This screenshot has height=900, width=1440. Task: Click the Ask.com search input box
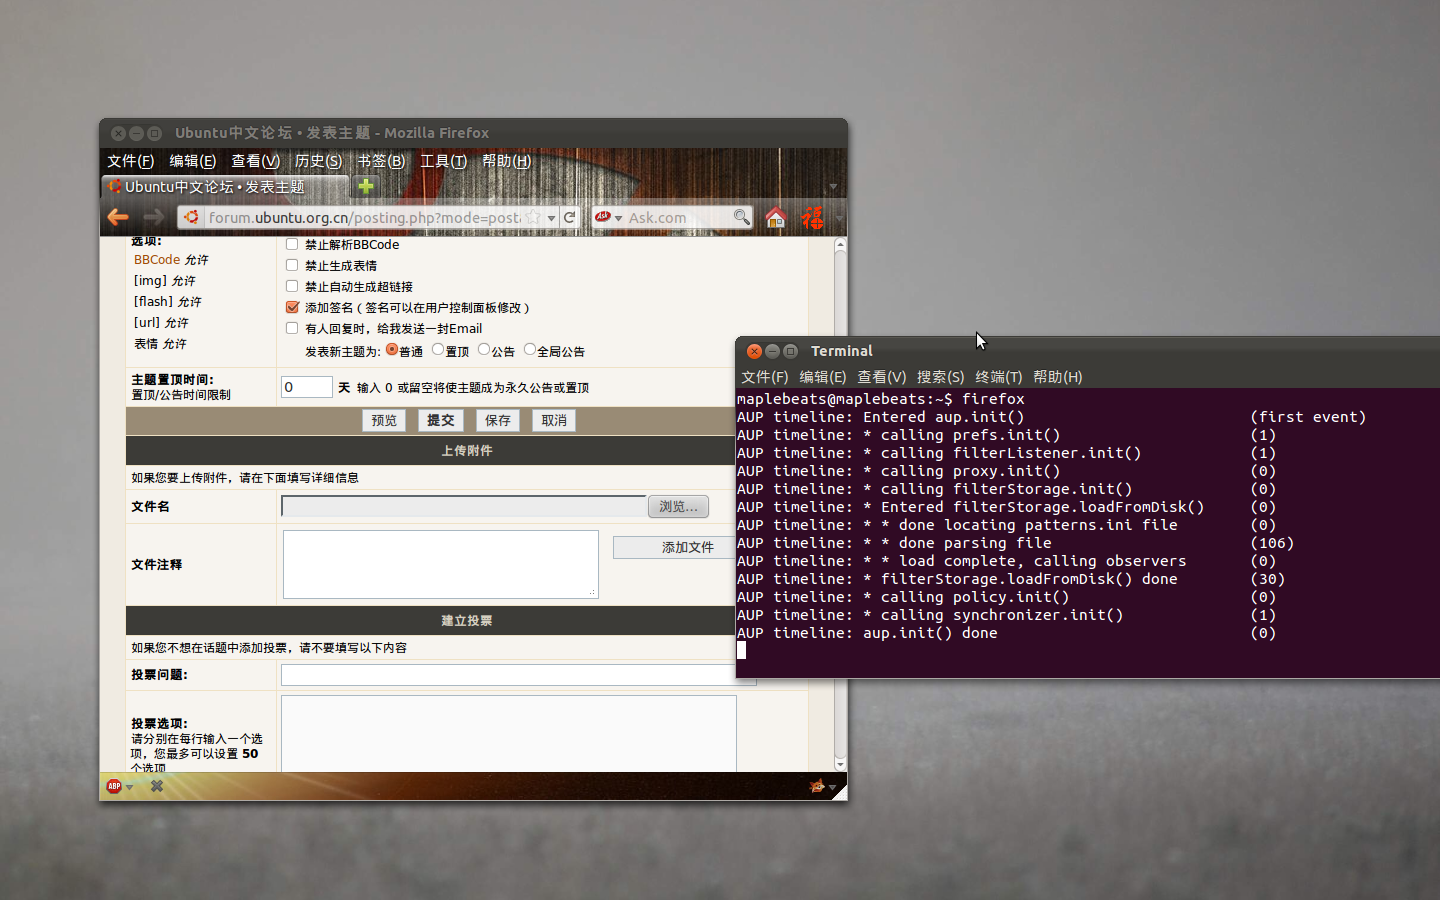pyautogui.click(x=678, y=217)
